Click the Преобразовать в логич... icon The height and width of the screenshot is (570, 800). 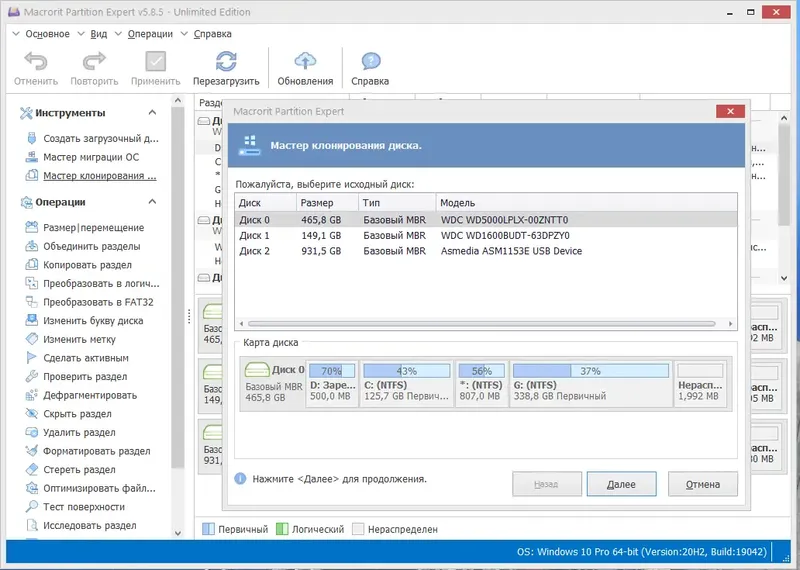(x=32, y=283)
